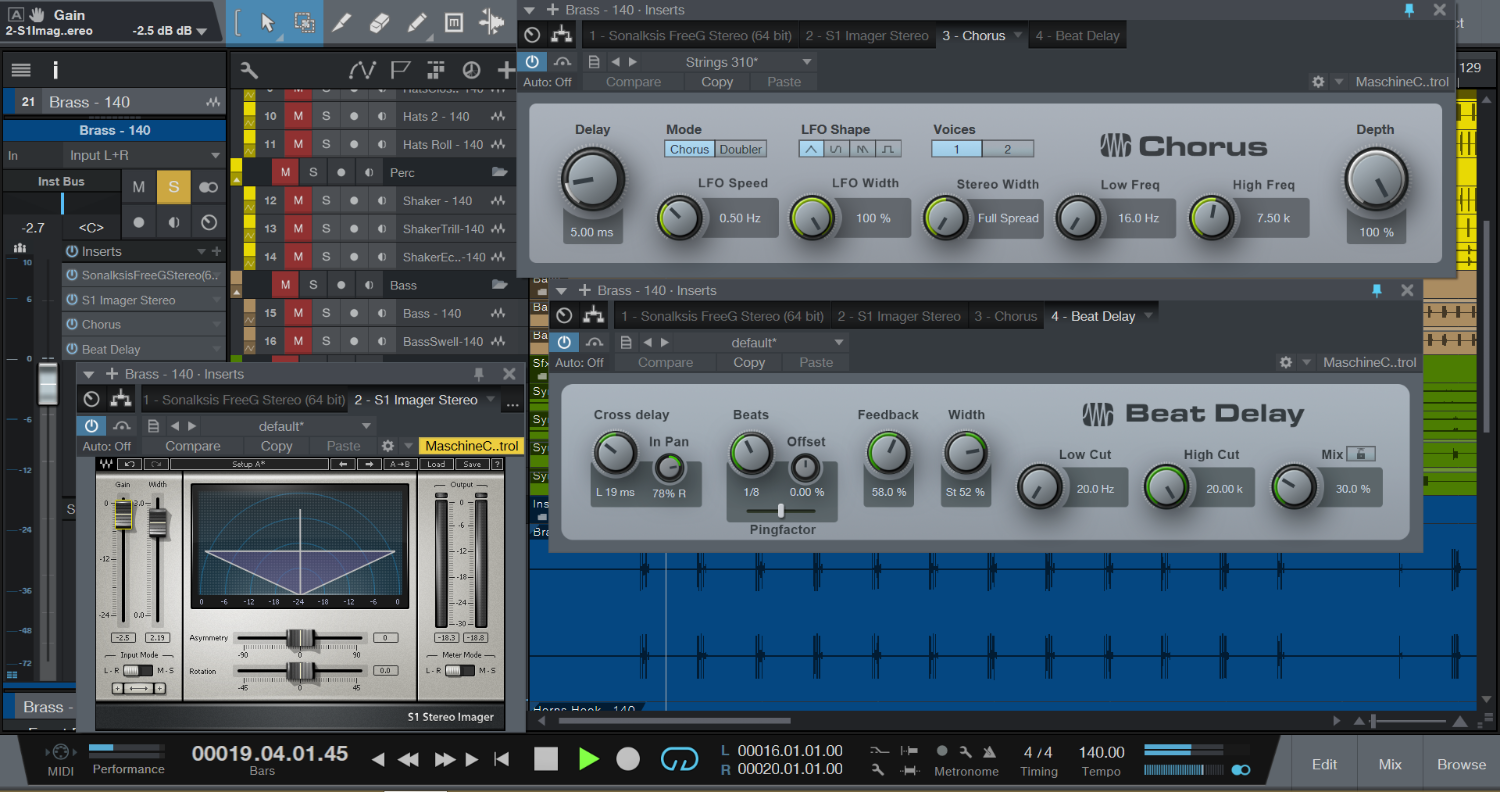Open Beat Delay window settings gear
Screen dimensions: 1500x792
[1286, 363]
